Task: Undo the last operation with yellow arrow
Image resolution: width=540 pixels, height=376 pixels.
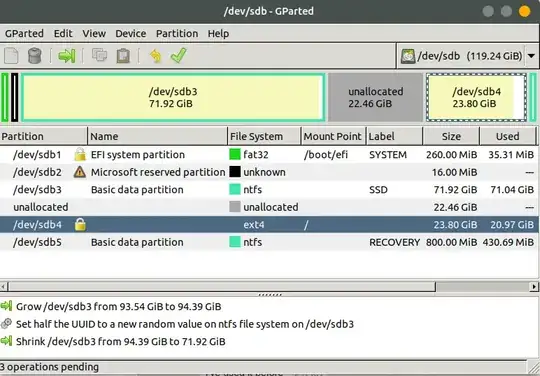Action: (156, 56)
